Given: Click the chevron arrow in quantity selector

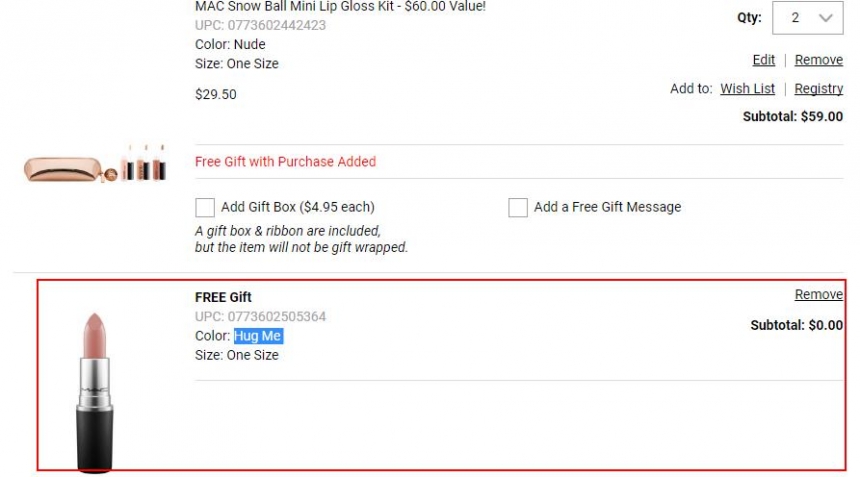Looking at the screenshot, I should [825, 18].
